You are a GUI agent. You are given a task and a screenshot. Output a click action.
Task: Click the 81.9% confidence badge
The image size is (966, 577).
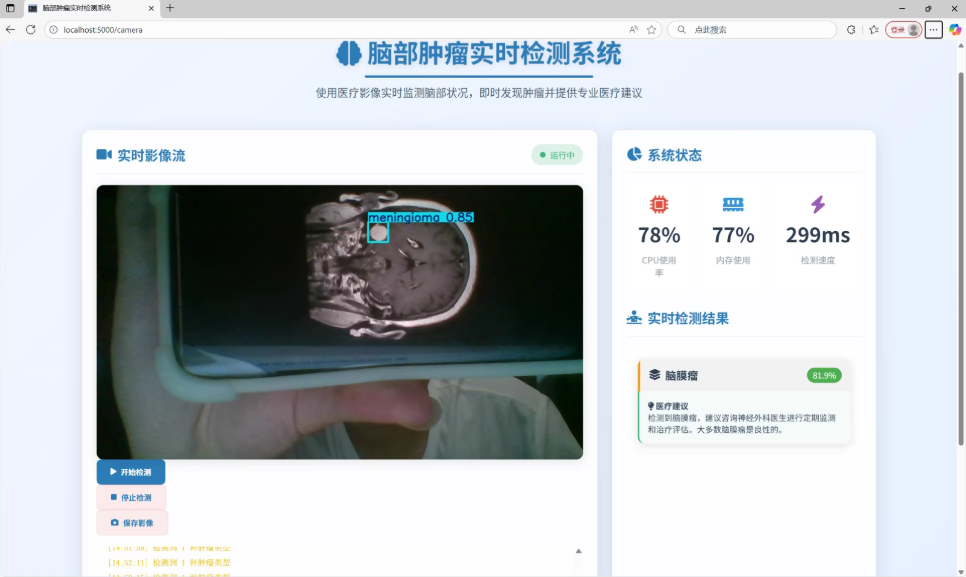(824, 375)
